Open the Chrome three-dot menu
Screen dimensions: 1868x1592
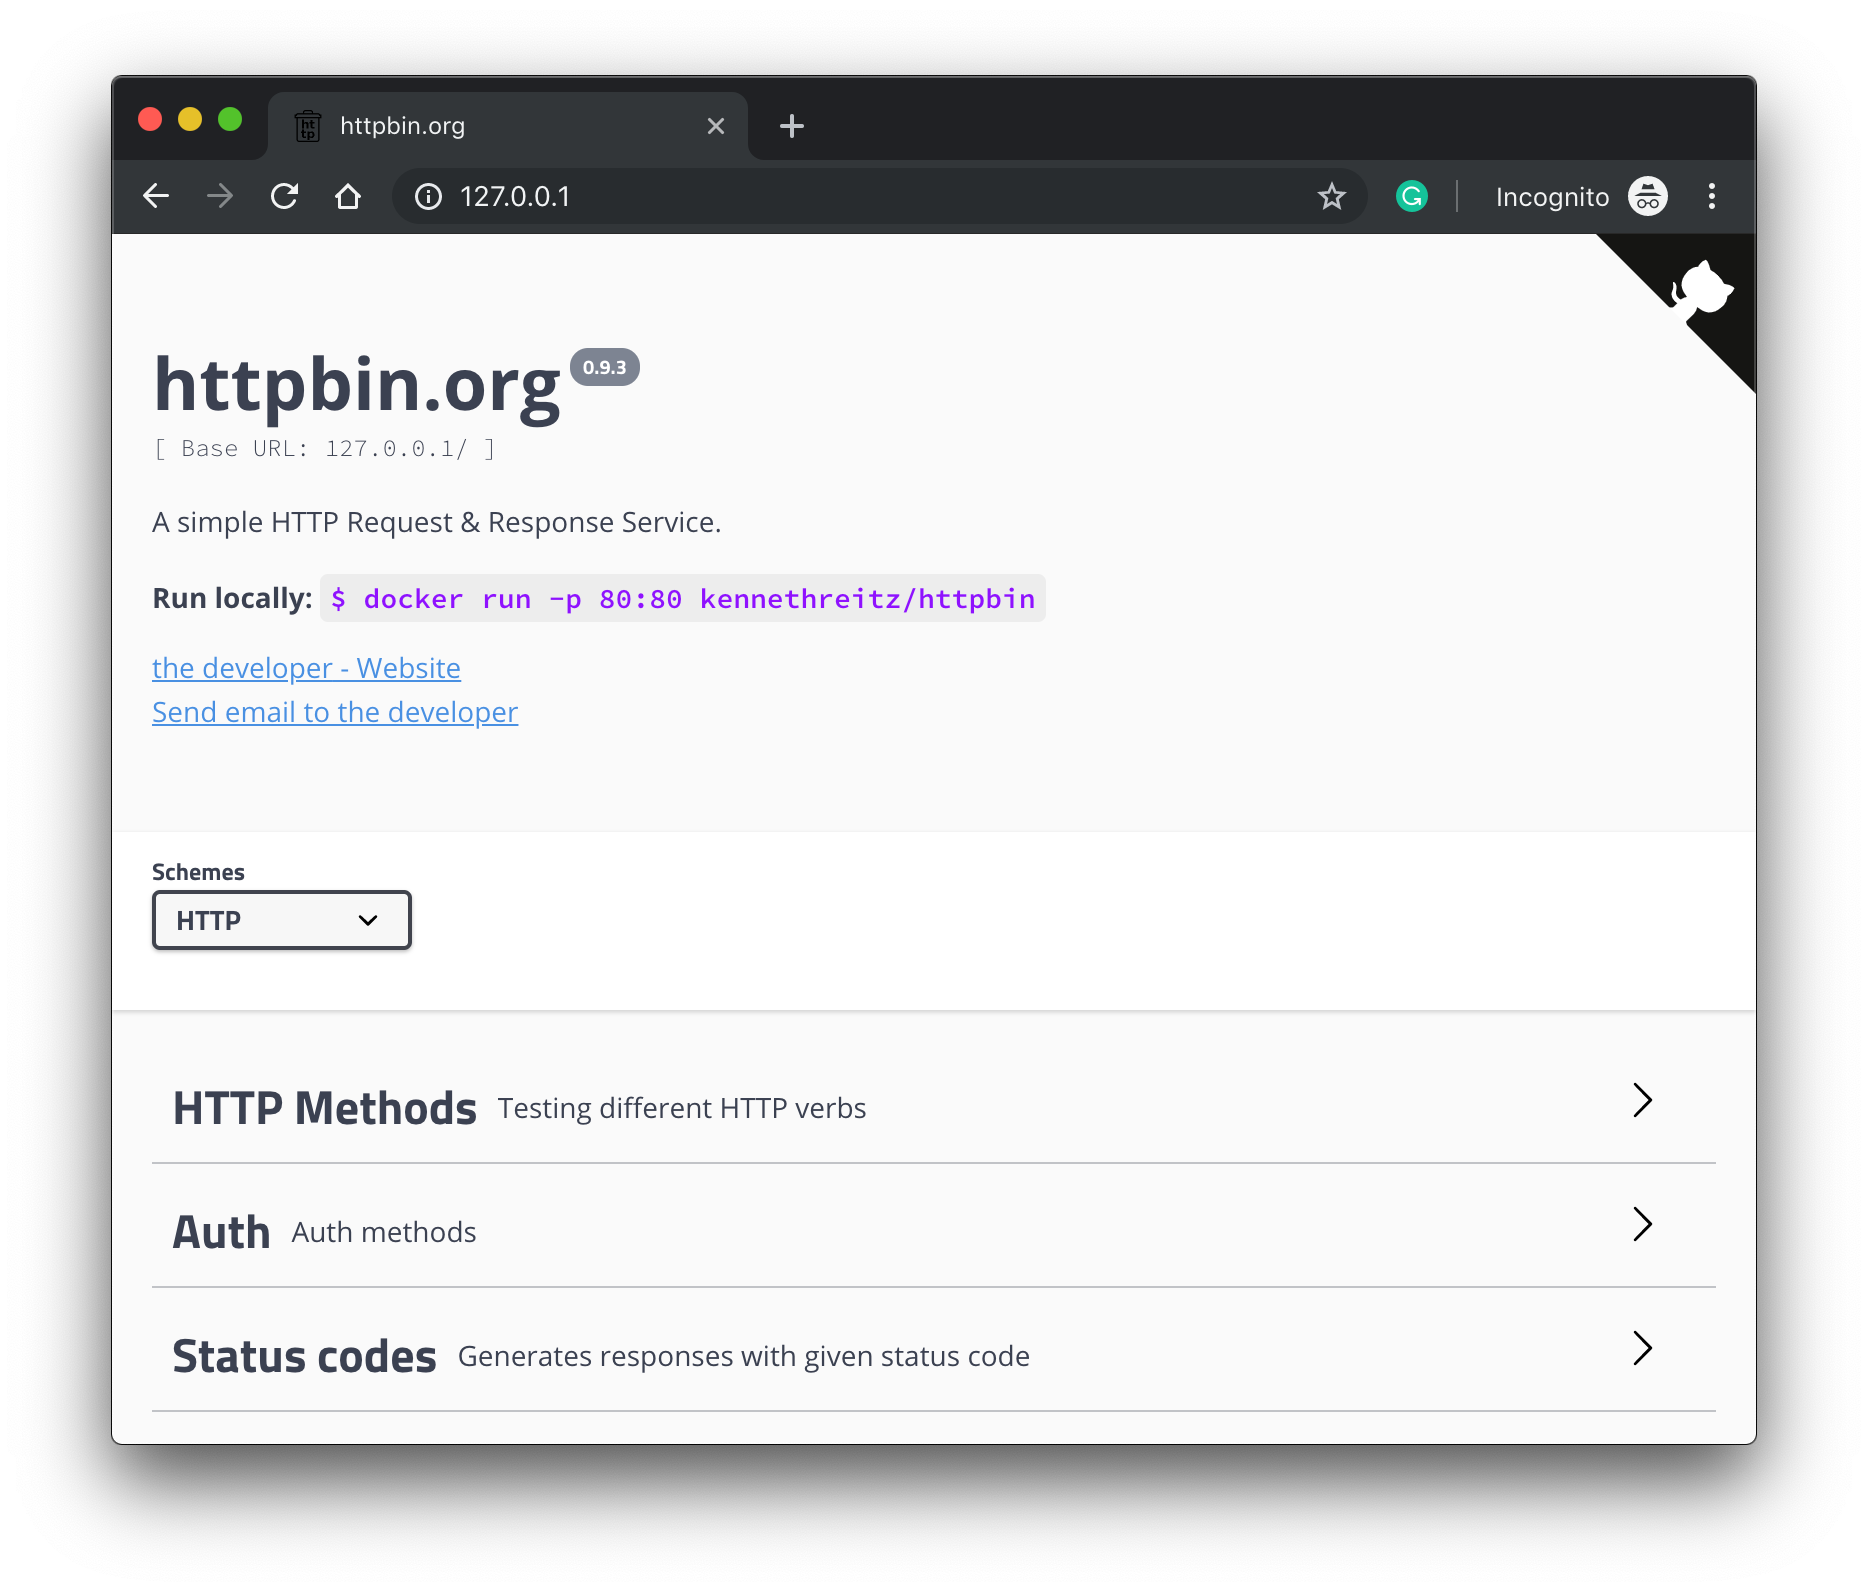point(1712,196)
